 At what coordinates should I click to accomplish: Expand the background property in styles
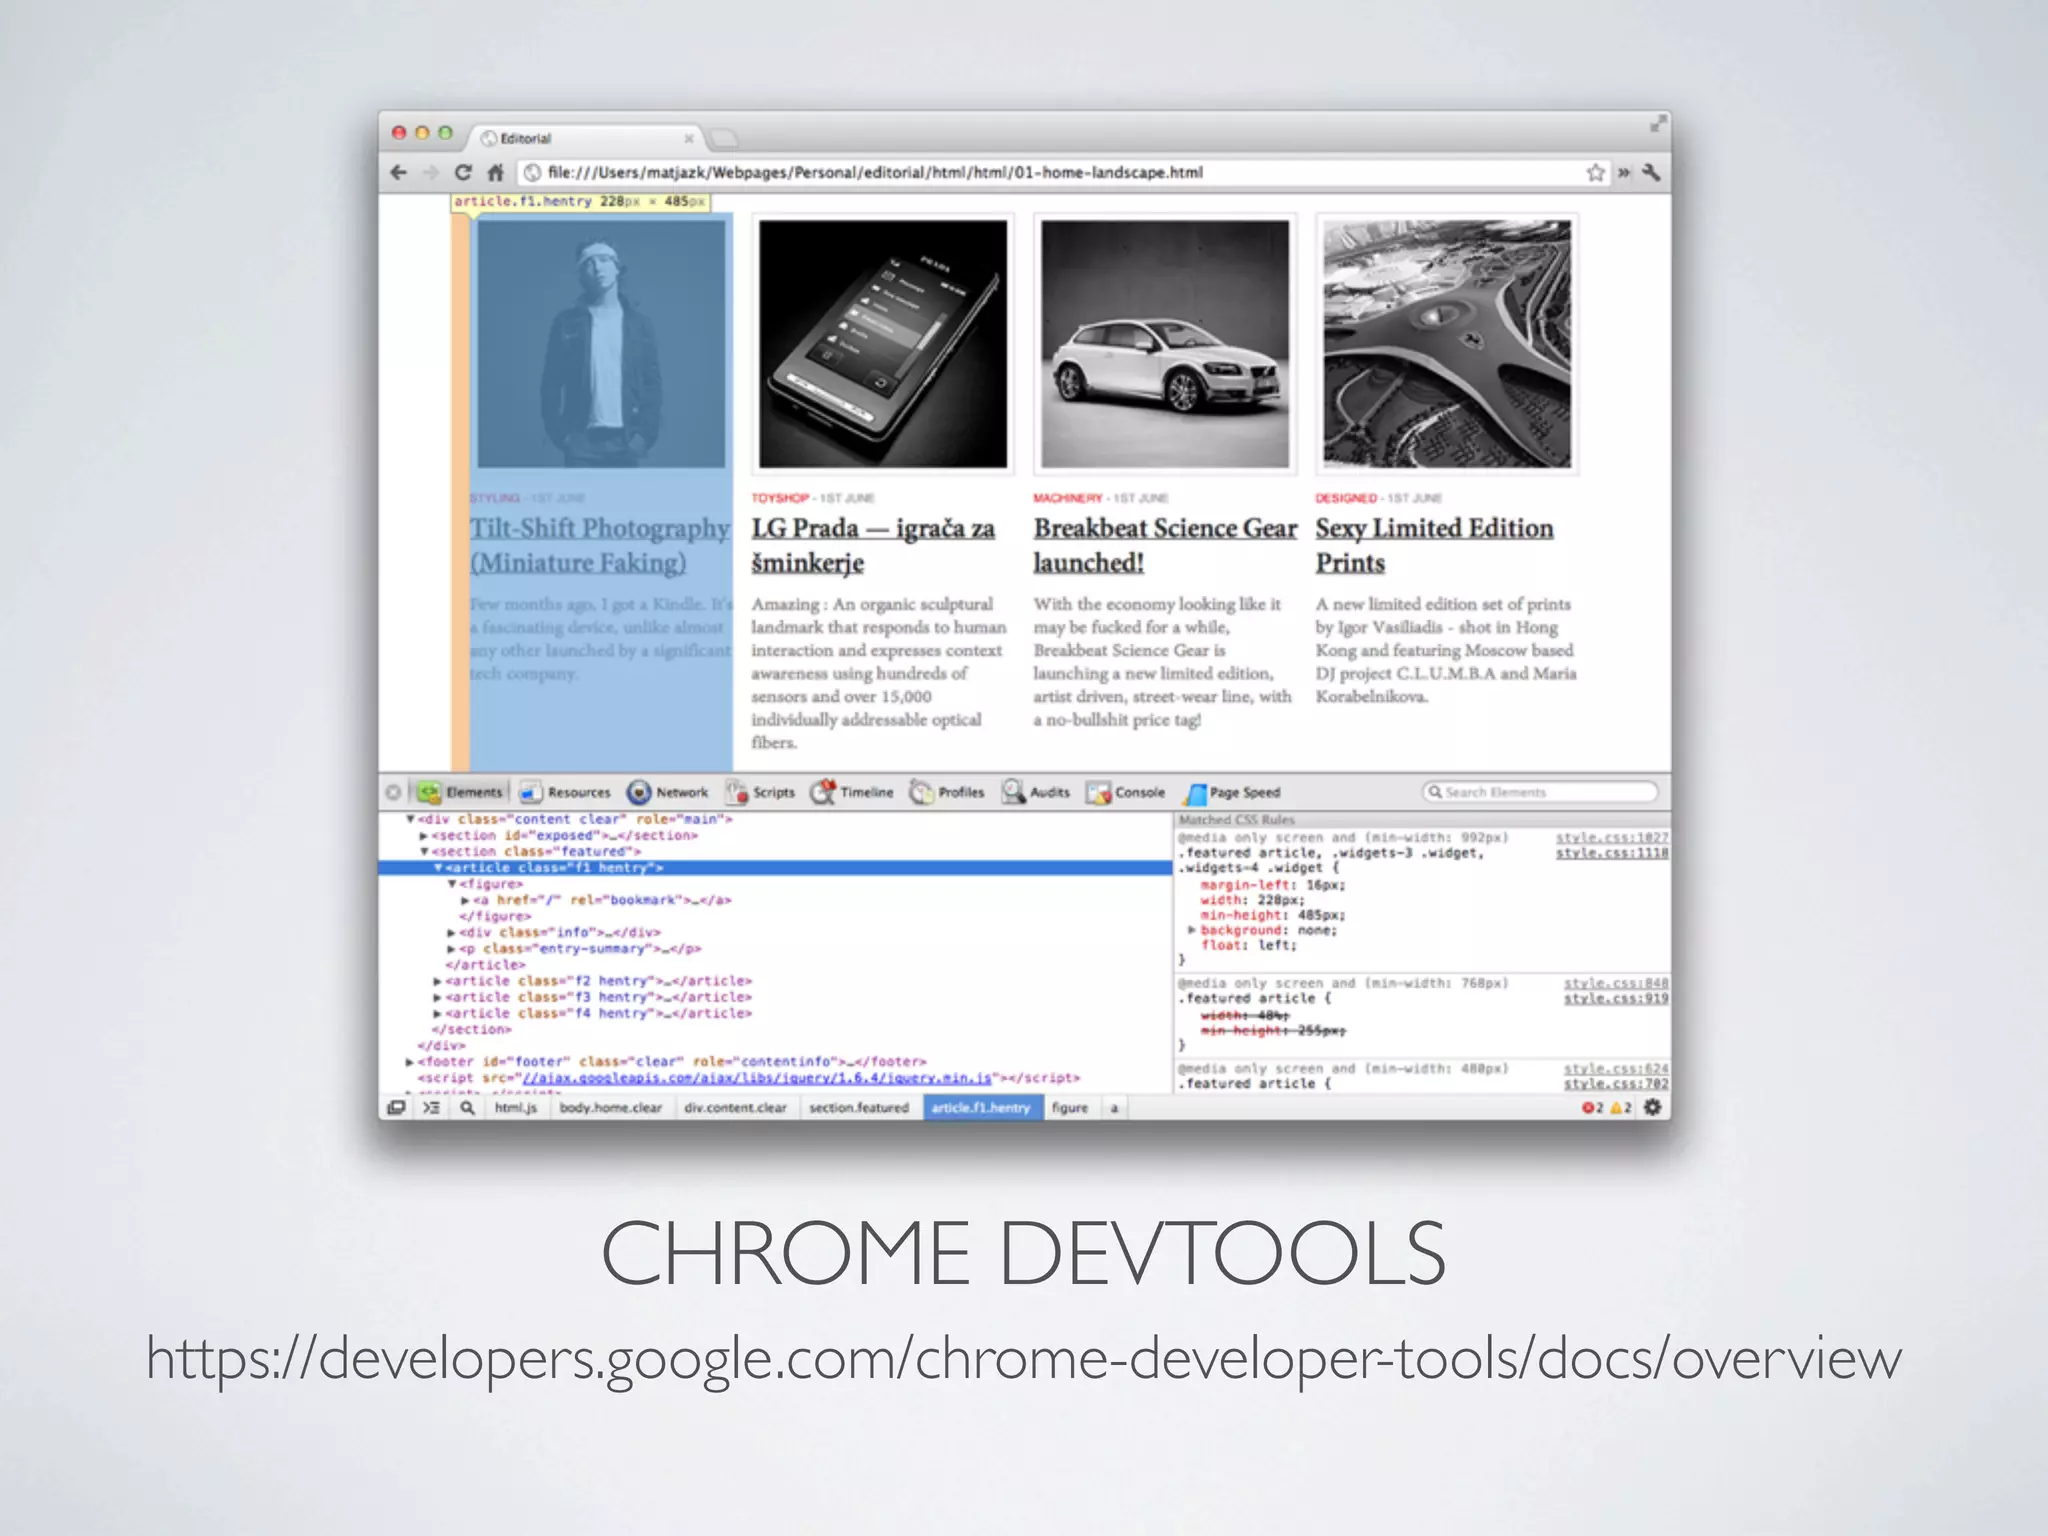1192,930
